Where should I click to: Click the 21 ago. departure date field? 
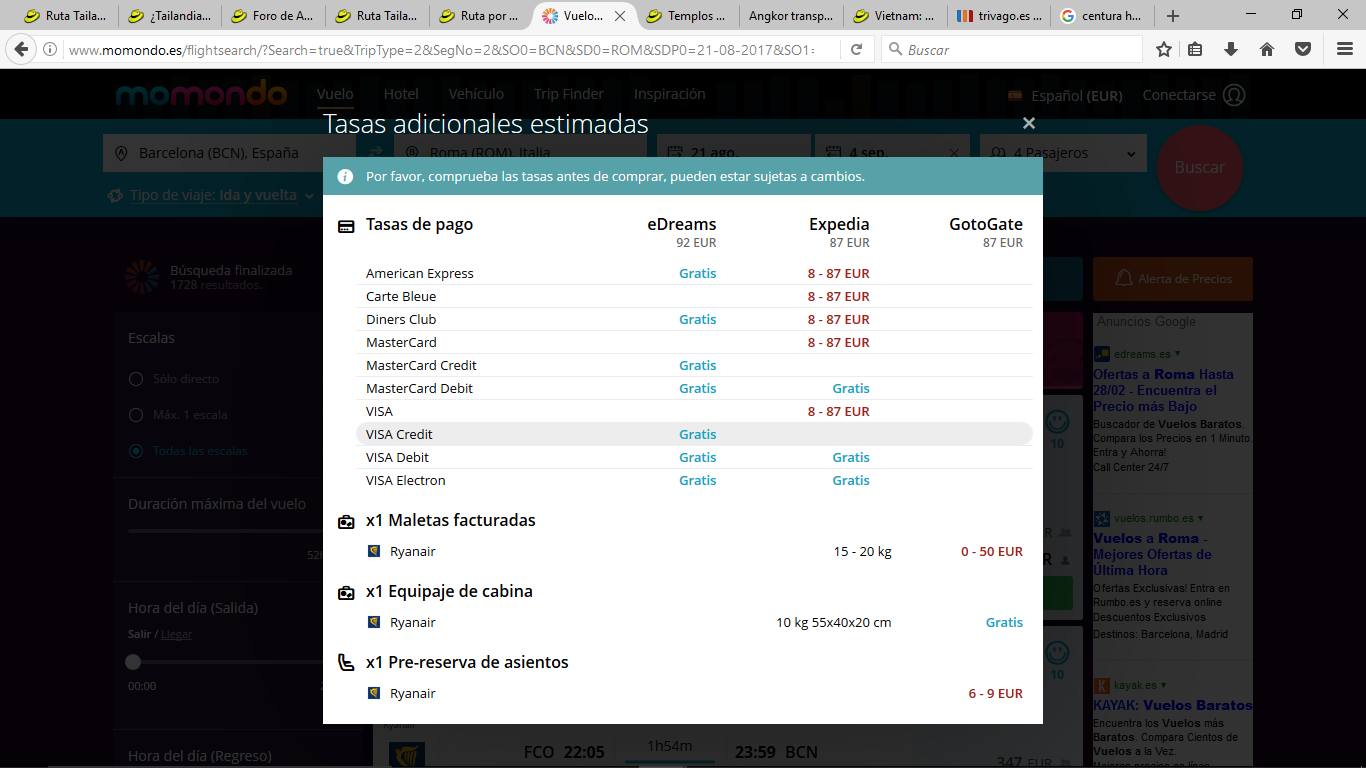point(733,153)
